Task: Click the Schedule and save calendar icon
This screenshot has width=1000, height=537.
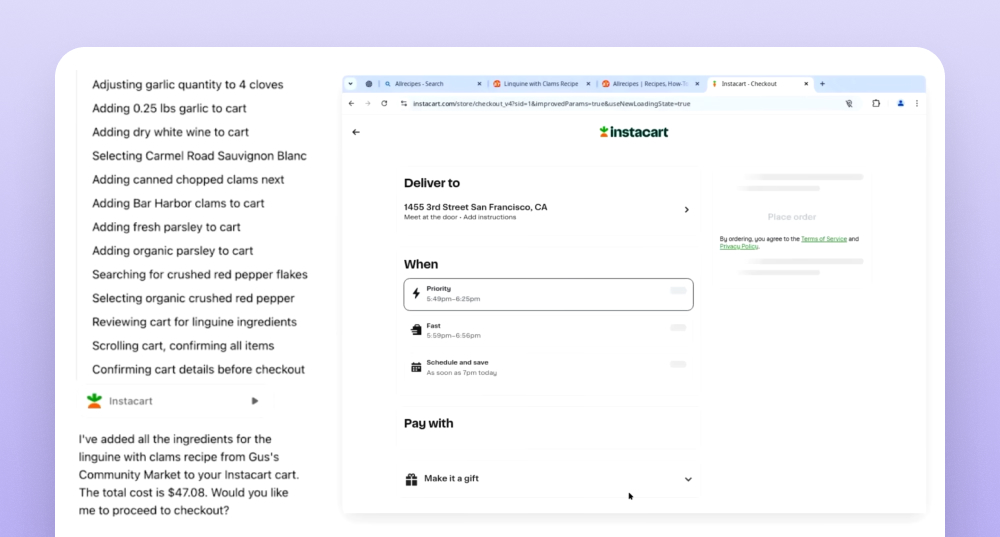Action: (416, 367)
